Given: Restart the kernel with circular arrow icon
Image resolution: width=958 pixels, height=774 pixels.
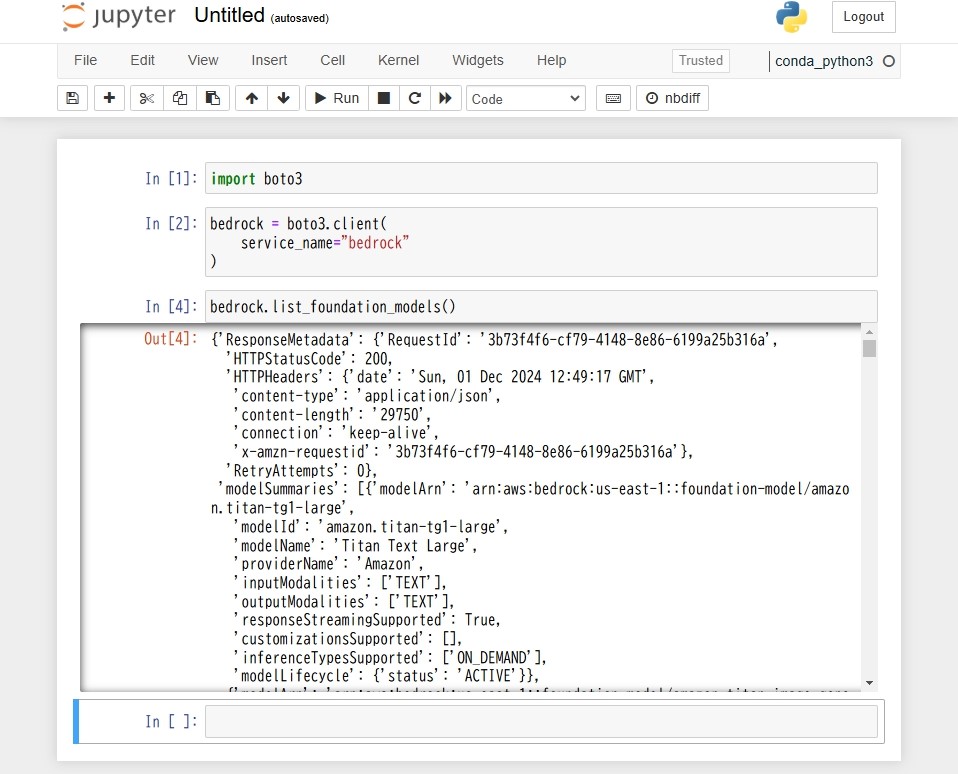Looking at the screenshot, I should tap(415, 98).
